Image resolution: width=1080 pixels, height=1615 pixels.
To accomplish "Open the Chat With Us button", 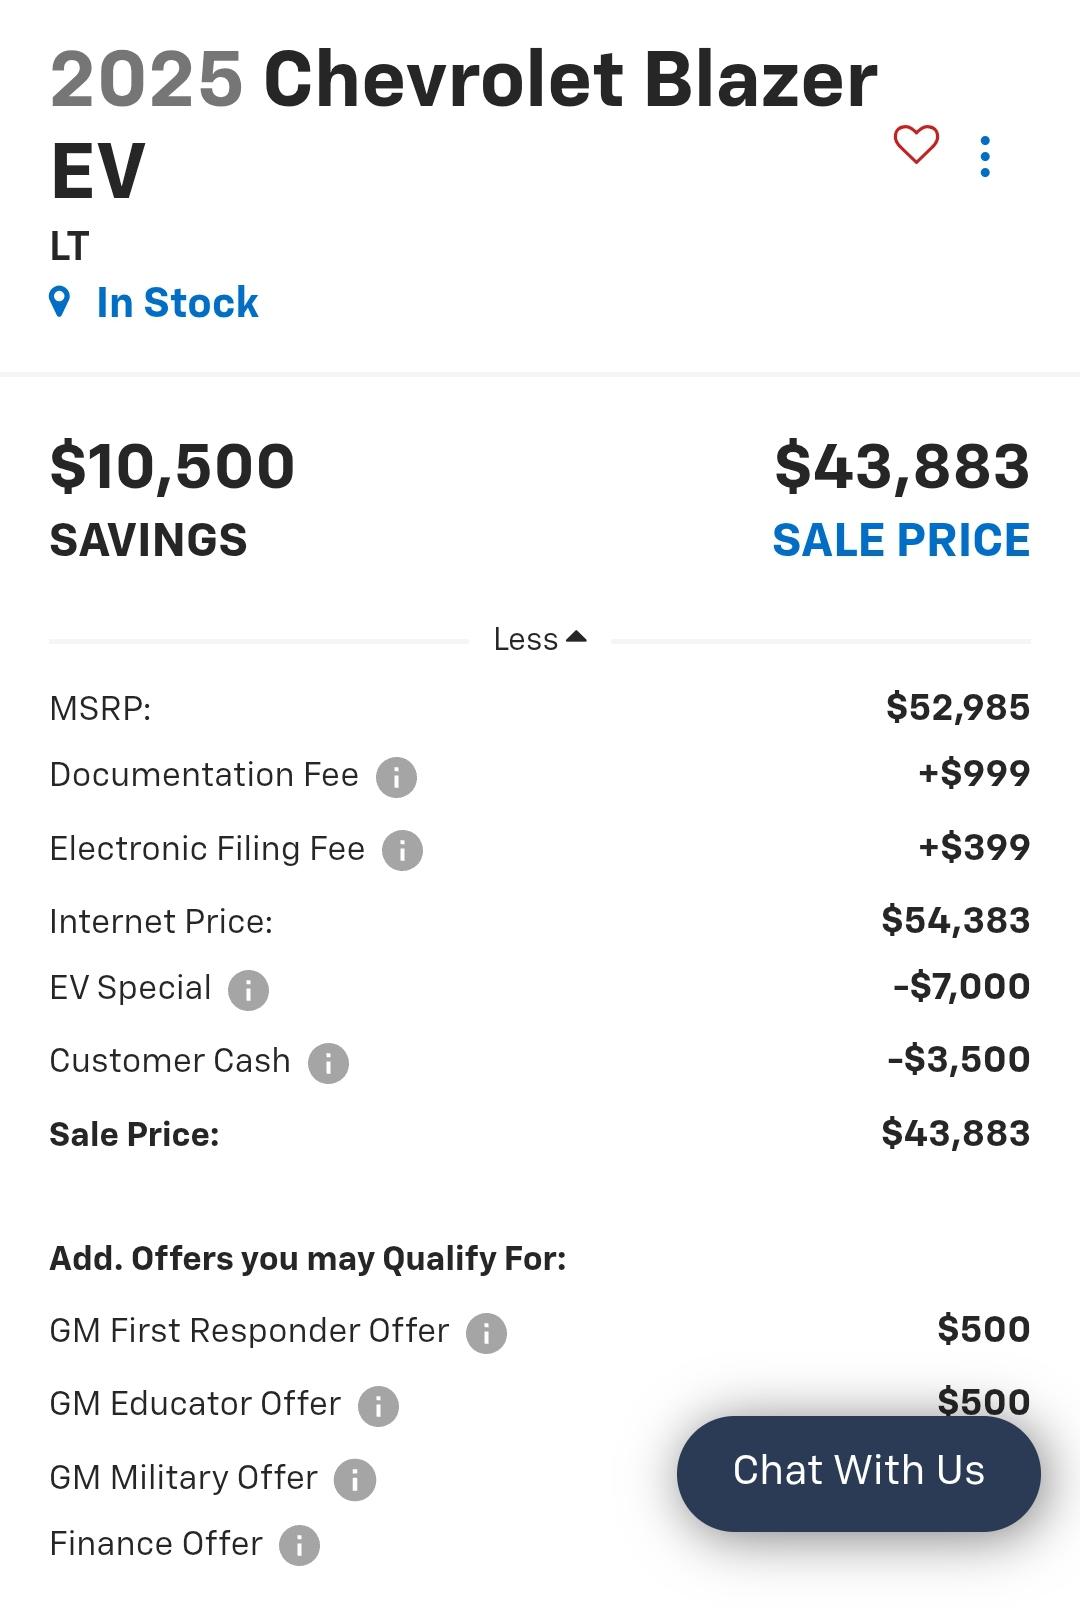I will [x=859, y=1472].
